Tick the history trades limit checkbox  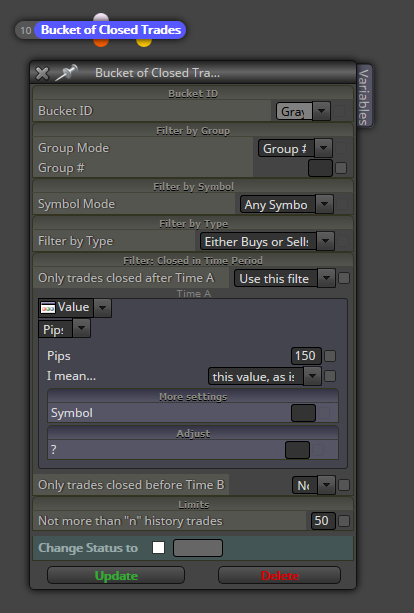pyautogui.click(x=344, y=521)
